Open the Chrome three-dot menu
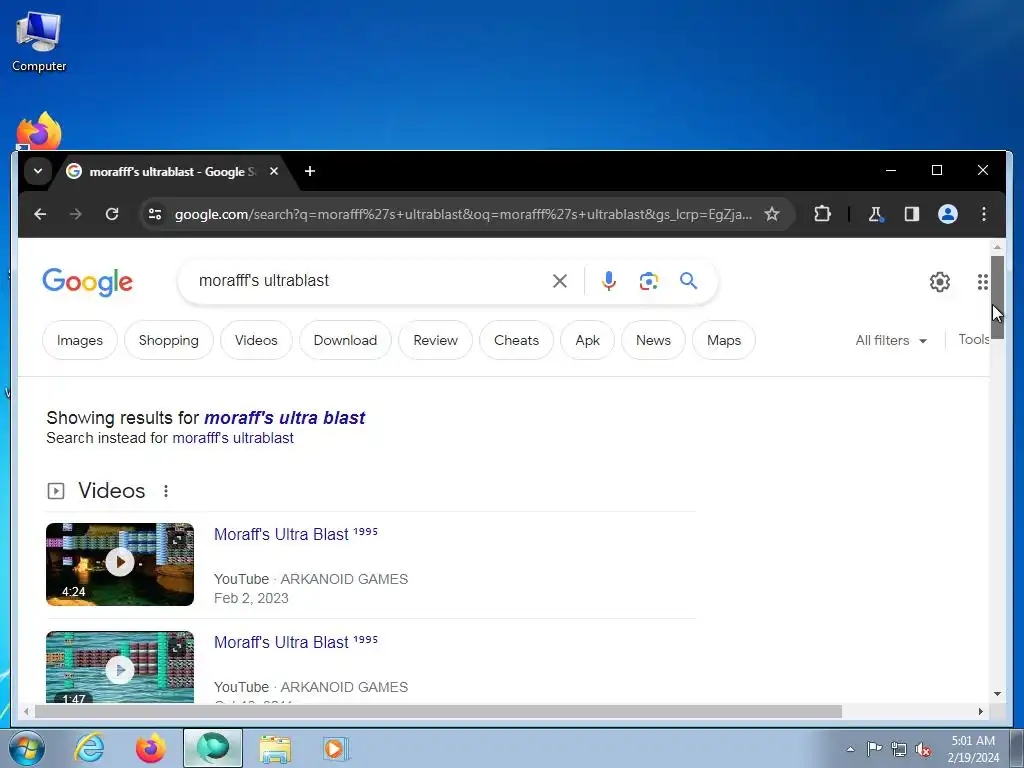Image resolution: width=1024 pixels, height=768 pixels. coord(984,214)
